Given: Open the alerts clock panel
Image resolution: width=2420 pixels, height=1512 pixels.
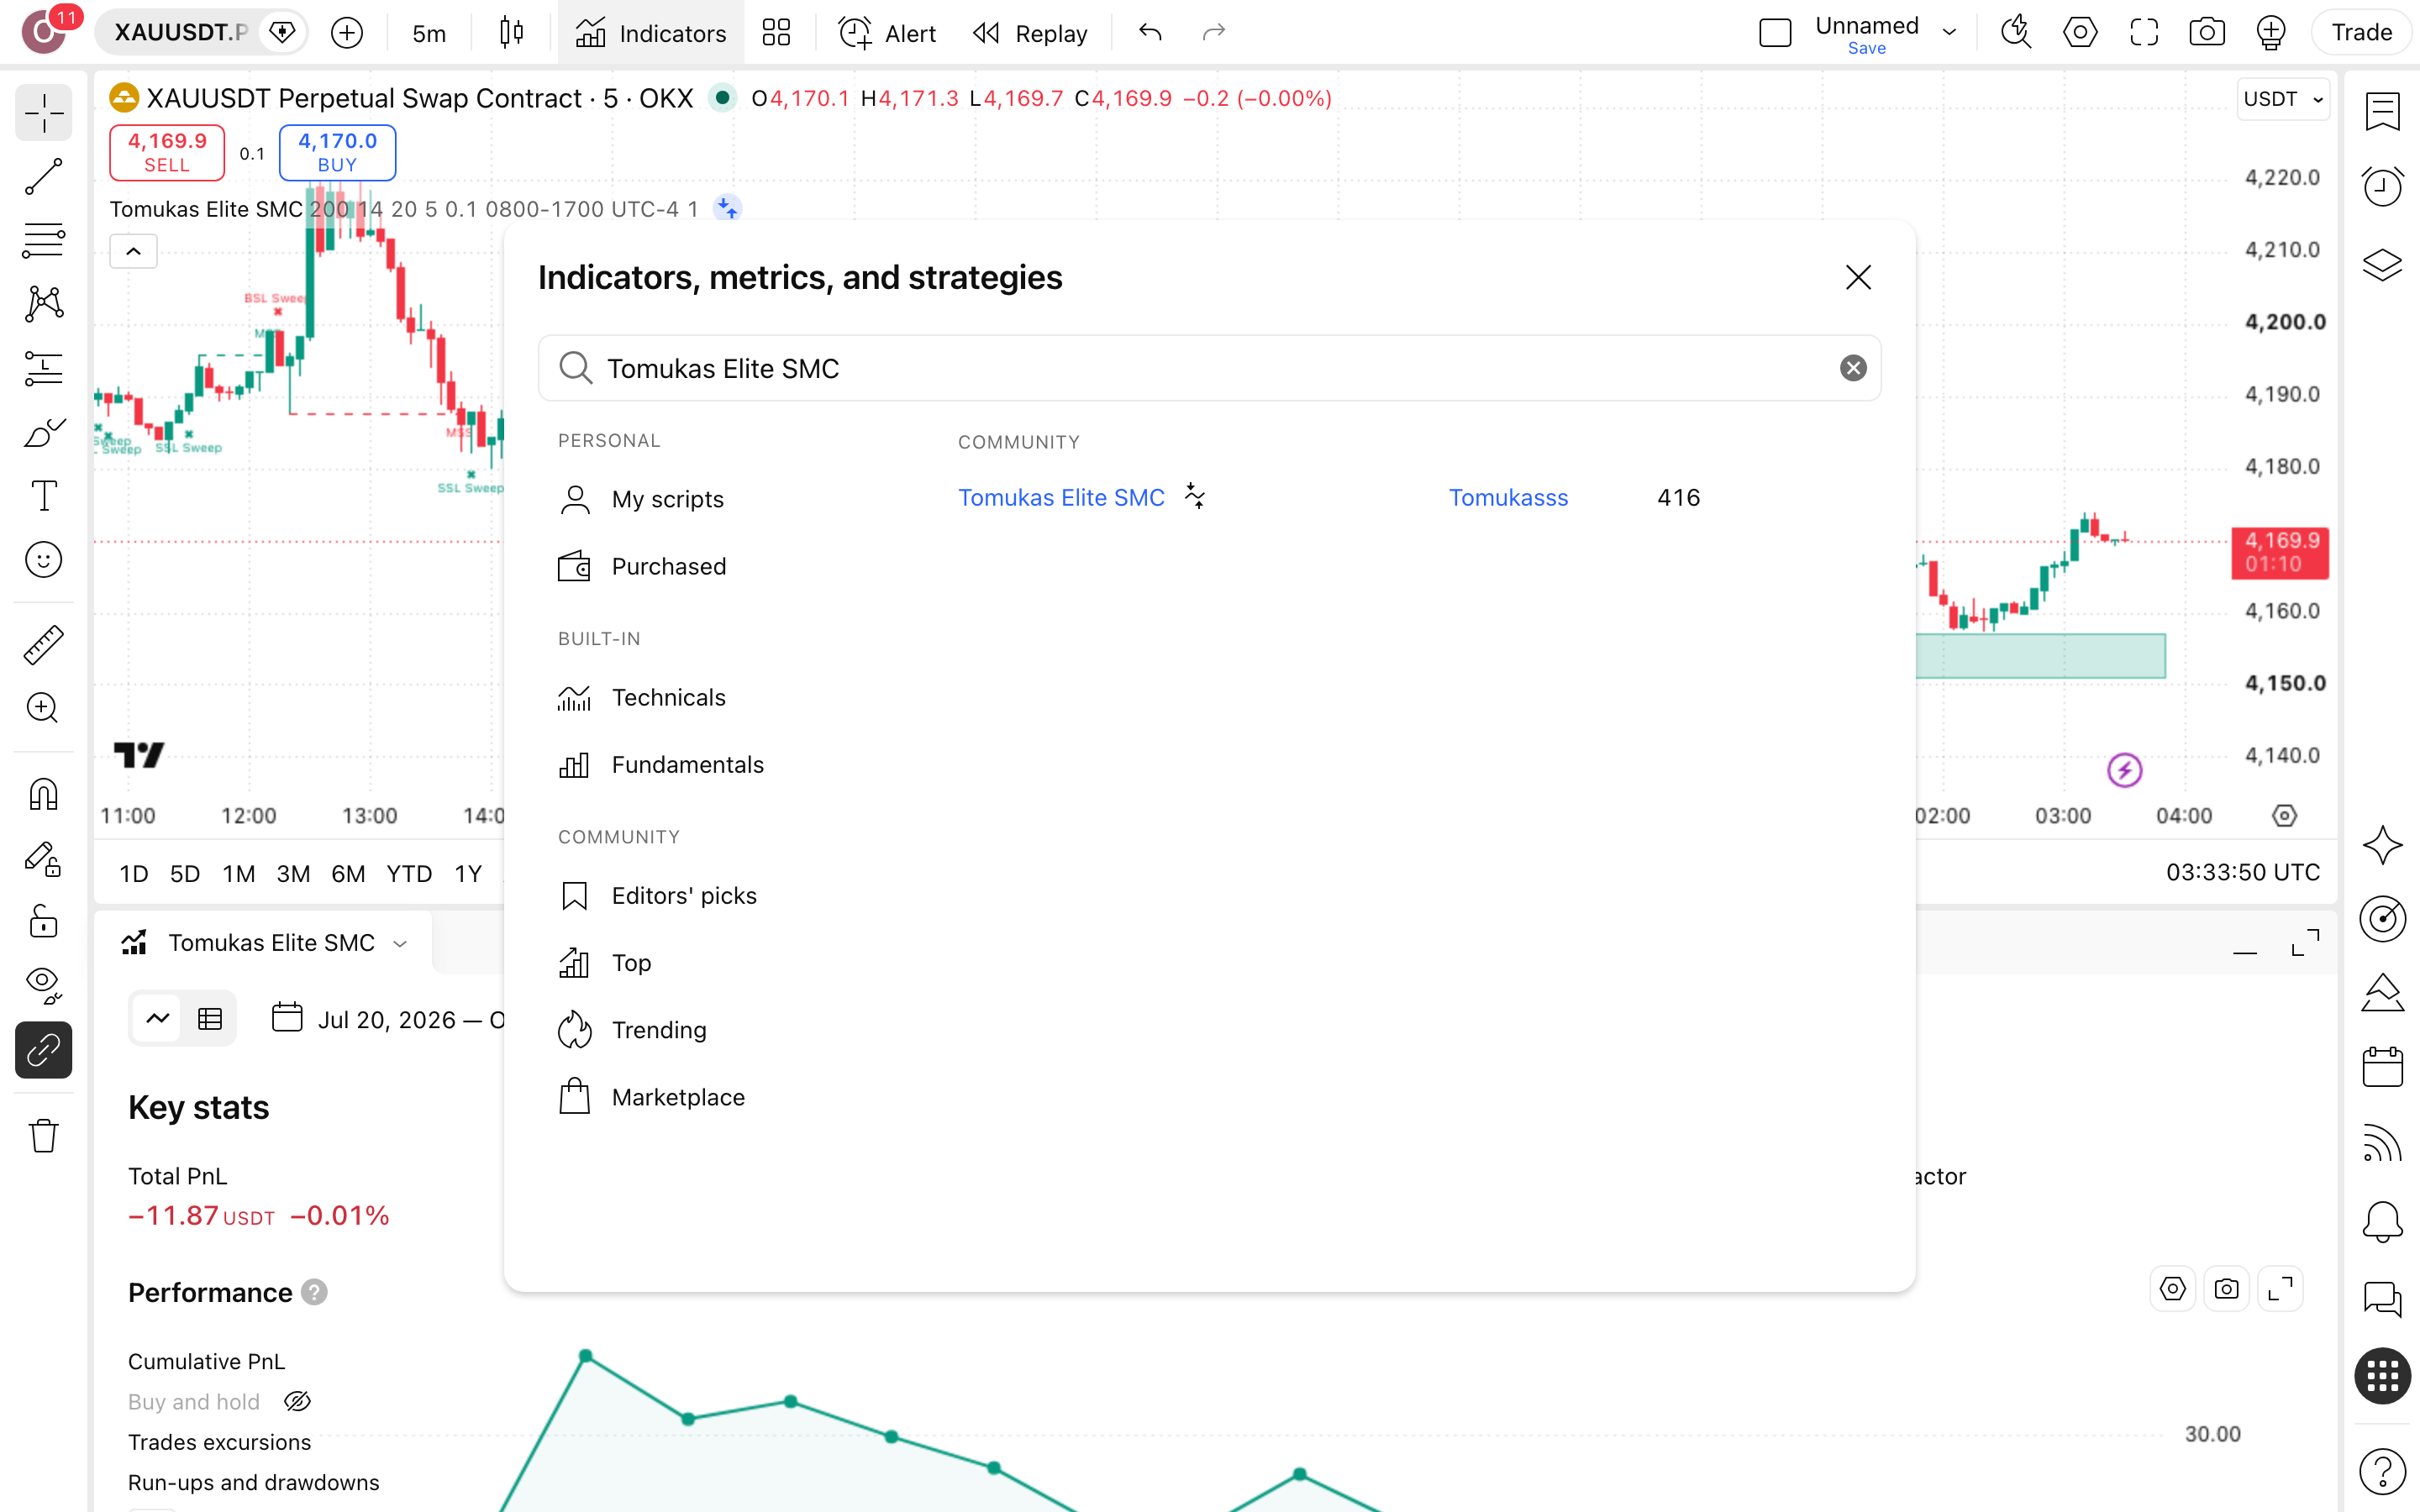Looking at the screenshot, I should (2382, 186).
